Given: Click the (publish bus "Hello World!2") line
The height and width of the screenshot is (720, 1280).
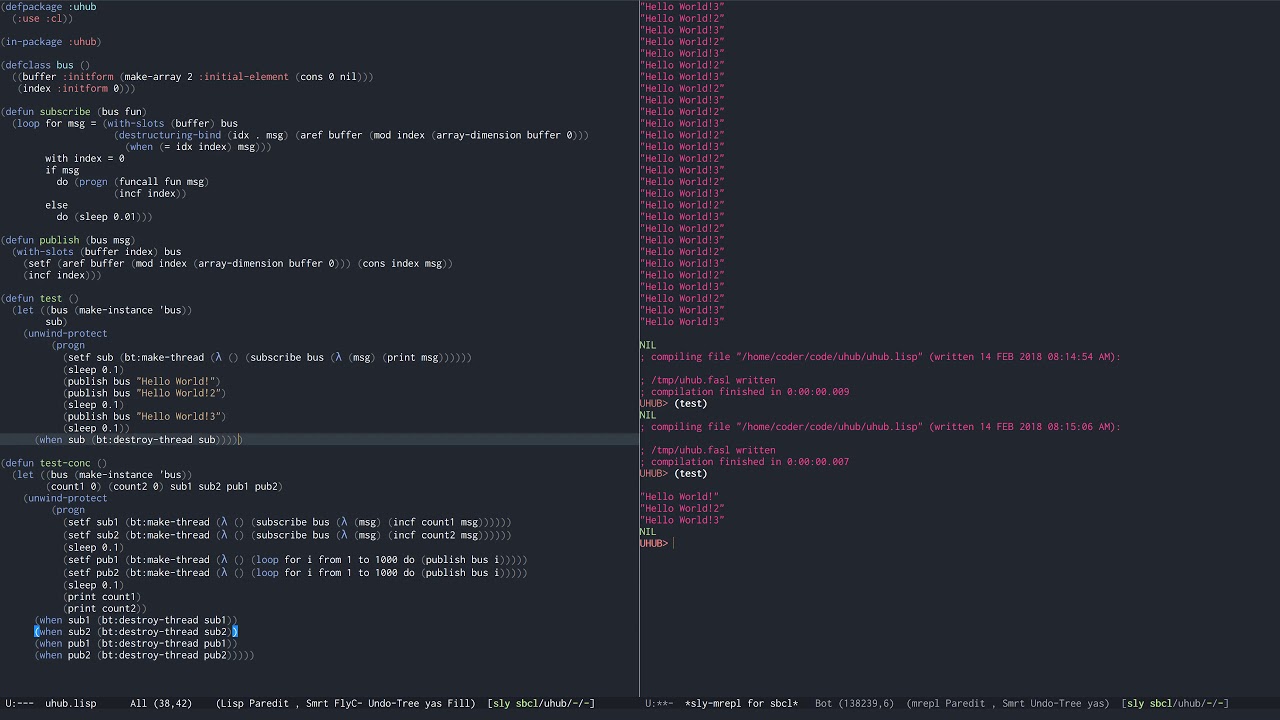Looking at the screenshot, I should coord(145,393).
